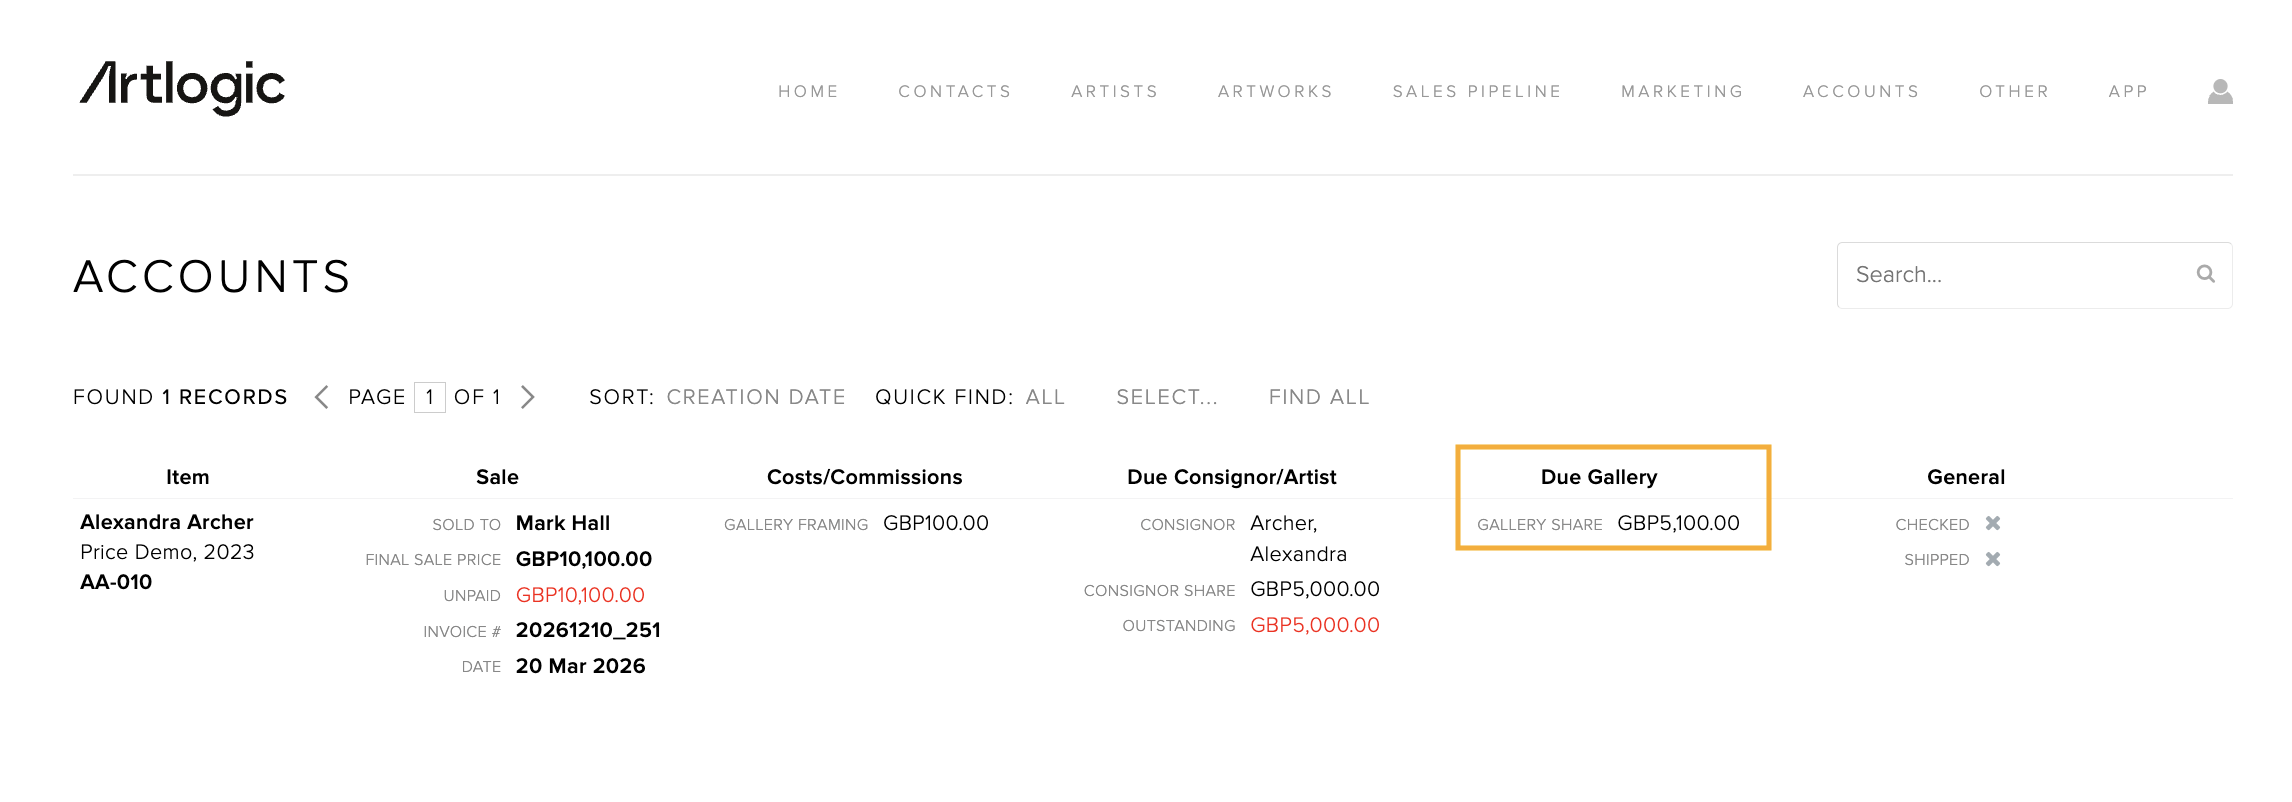Open buyer Mark Hall's record
Viewport: 2292px width, 802px height.
coord(562,523)
